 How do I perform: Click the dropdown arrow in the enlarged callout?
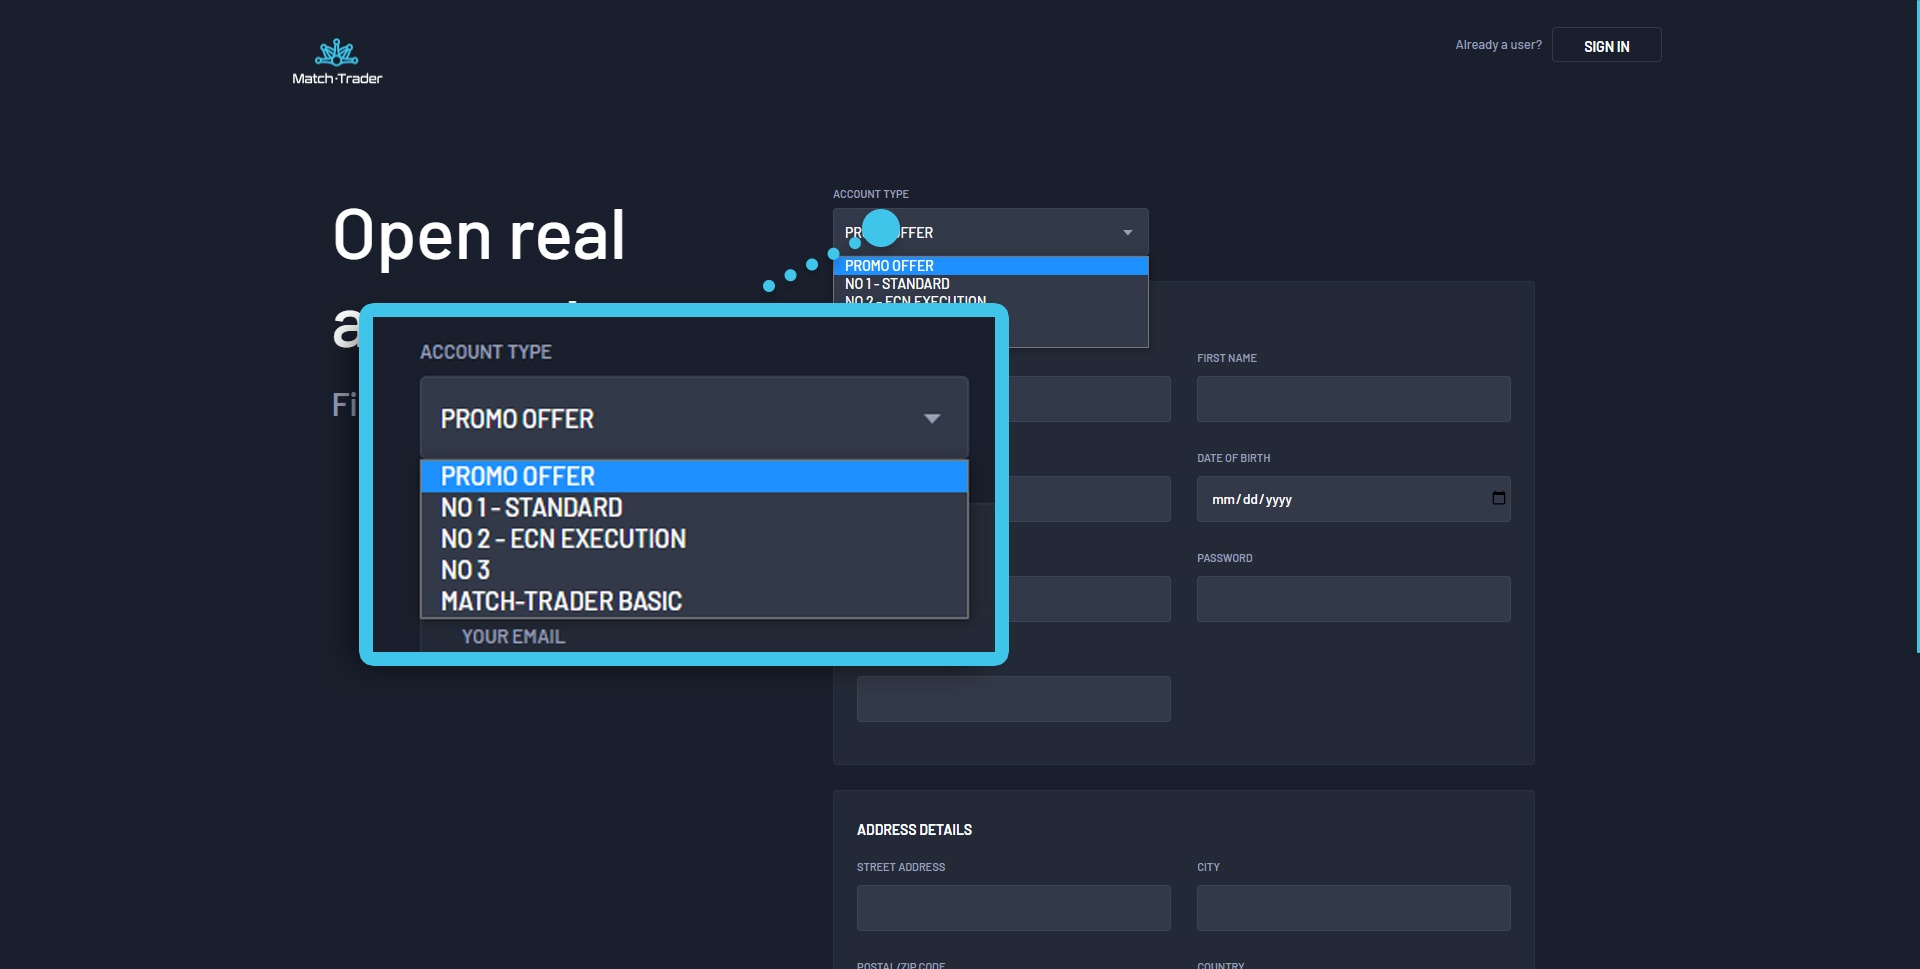tap(932, 419)
